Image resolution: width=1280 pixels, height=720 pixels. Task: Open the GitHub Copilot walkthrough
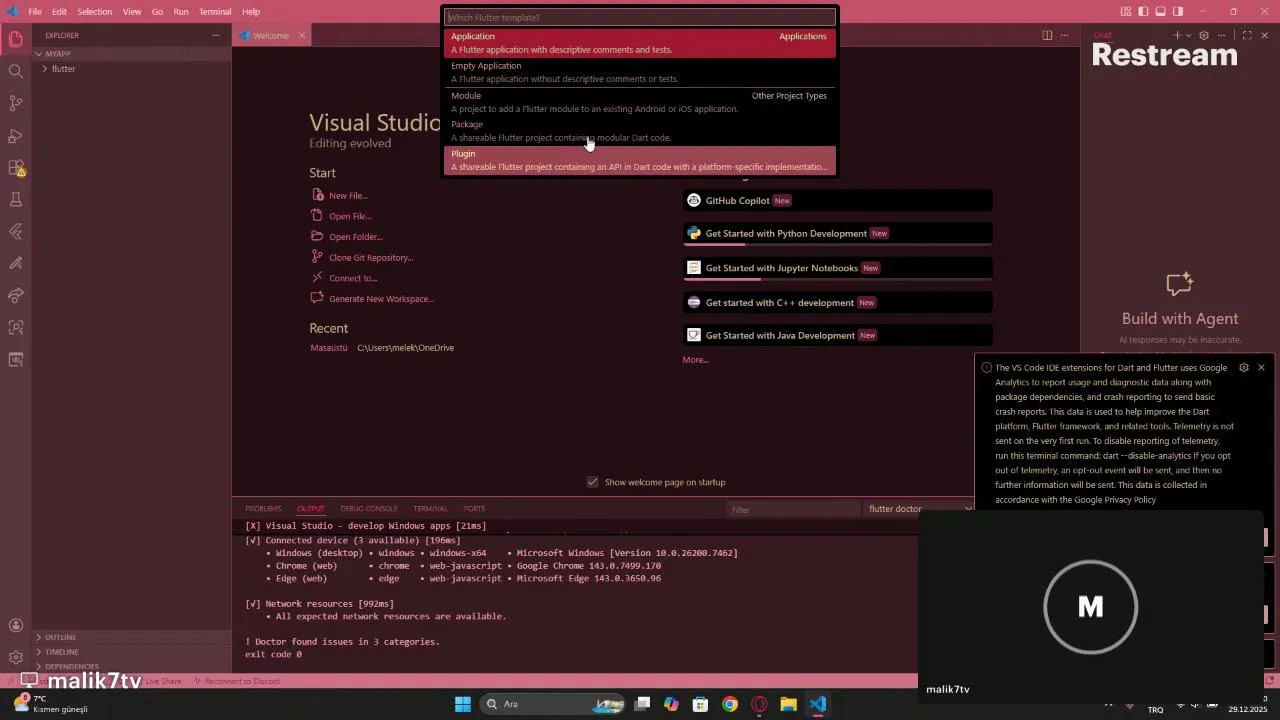tap(837, 201)
